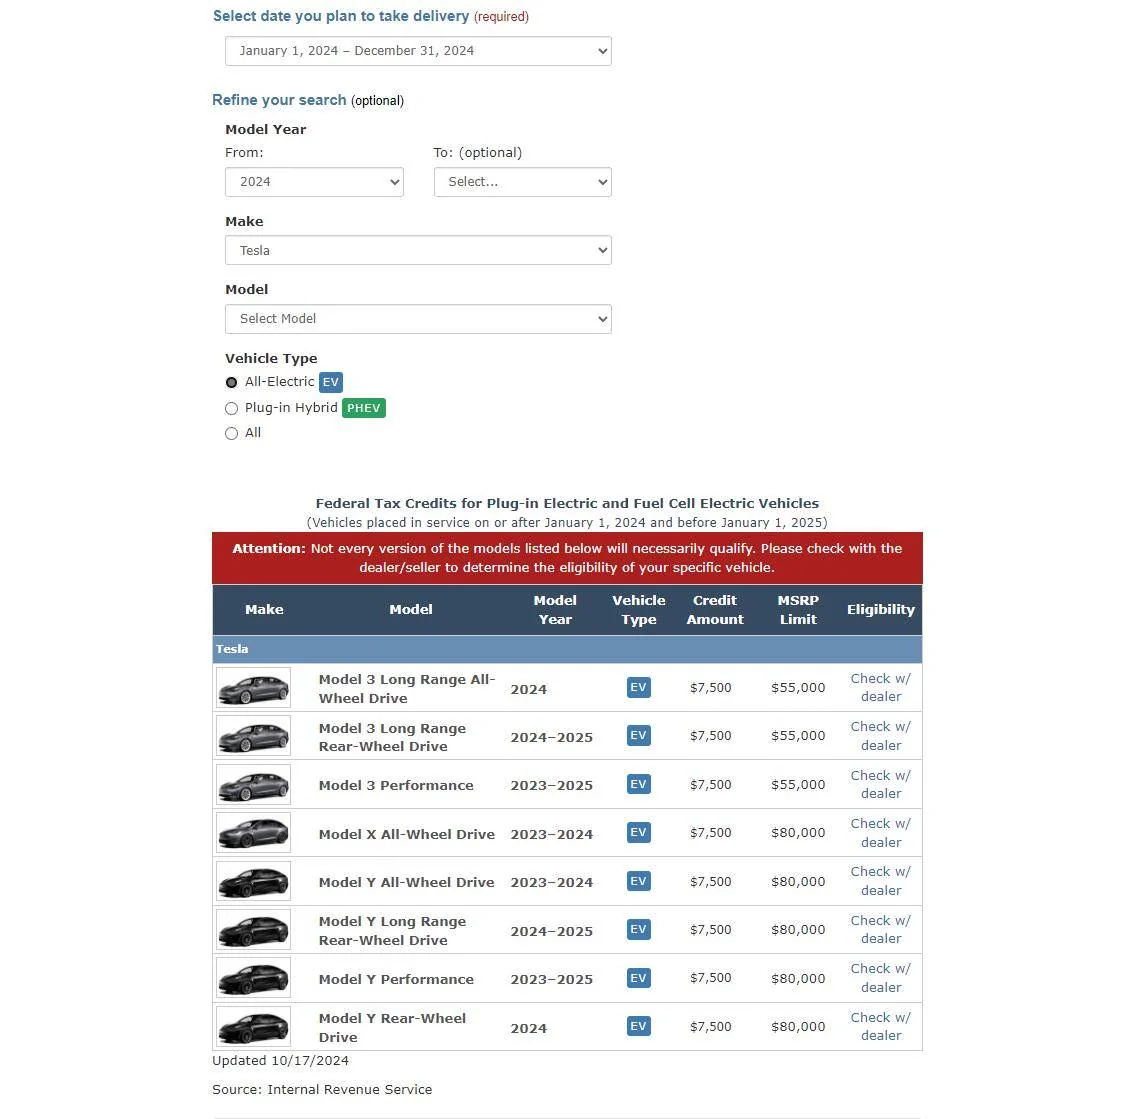Click the Model Y All-Wheel Drive thumbnail
Screen dimensions: 1138x1119
[x=253, y=881]
